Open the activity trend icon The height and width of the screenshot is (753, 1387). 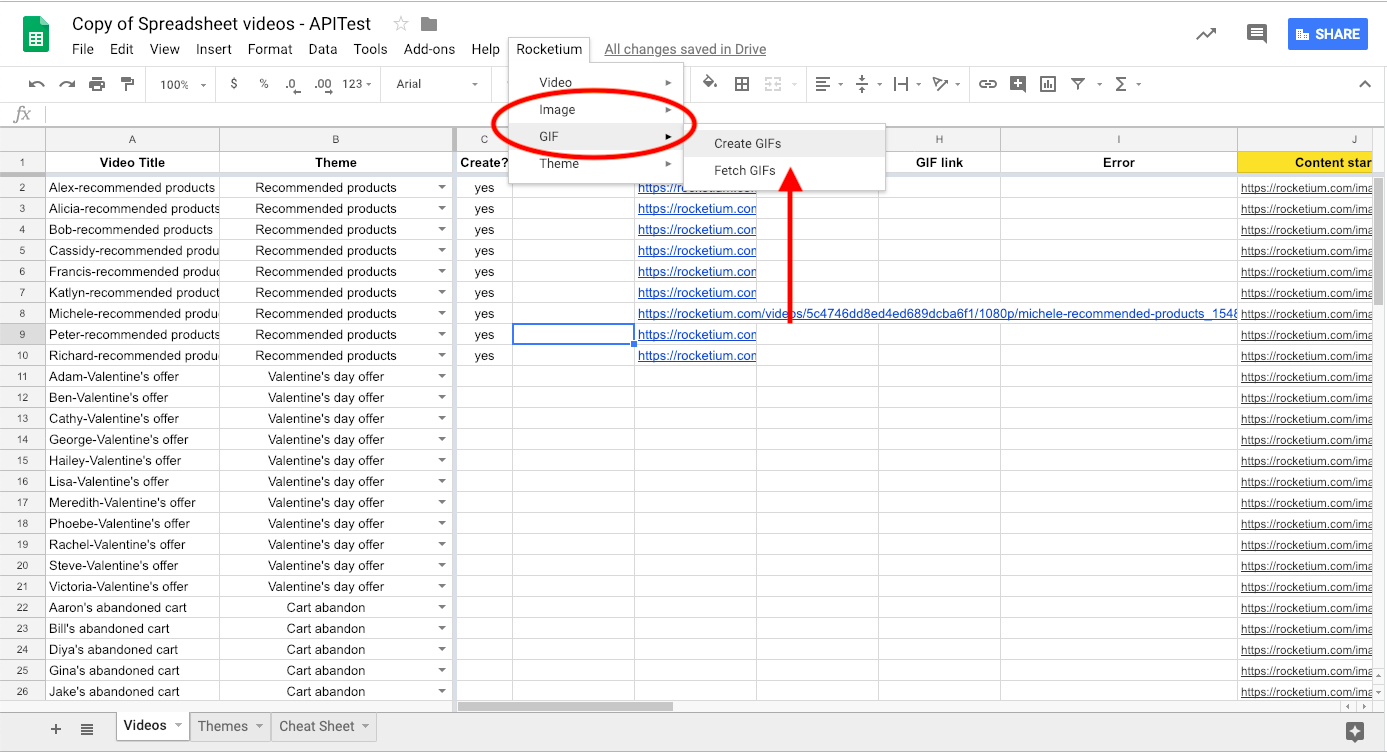[1206, 34]
